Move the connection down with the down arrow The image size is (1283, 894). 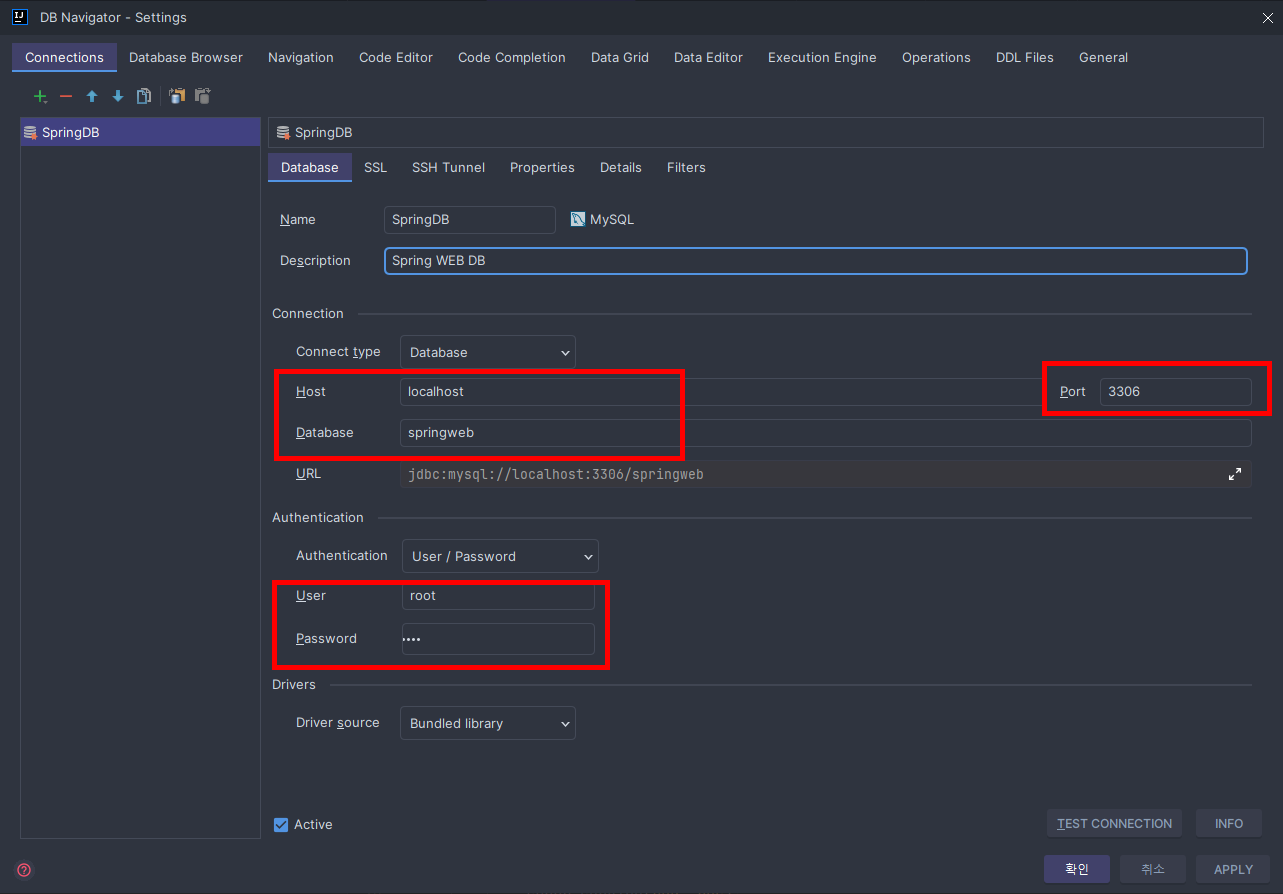click(118, 96)
